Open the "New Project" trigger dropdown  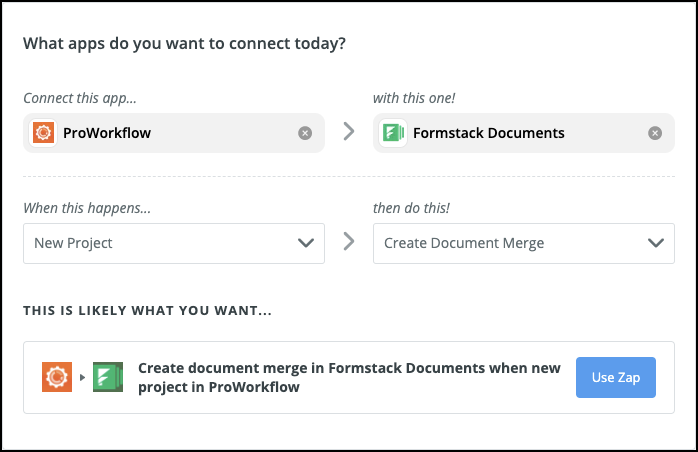(x=160, y=243)
